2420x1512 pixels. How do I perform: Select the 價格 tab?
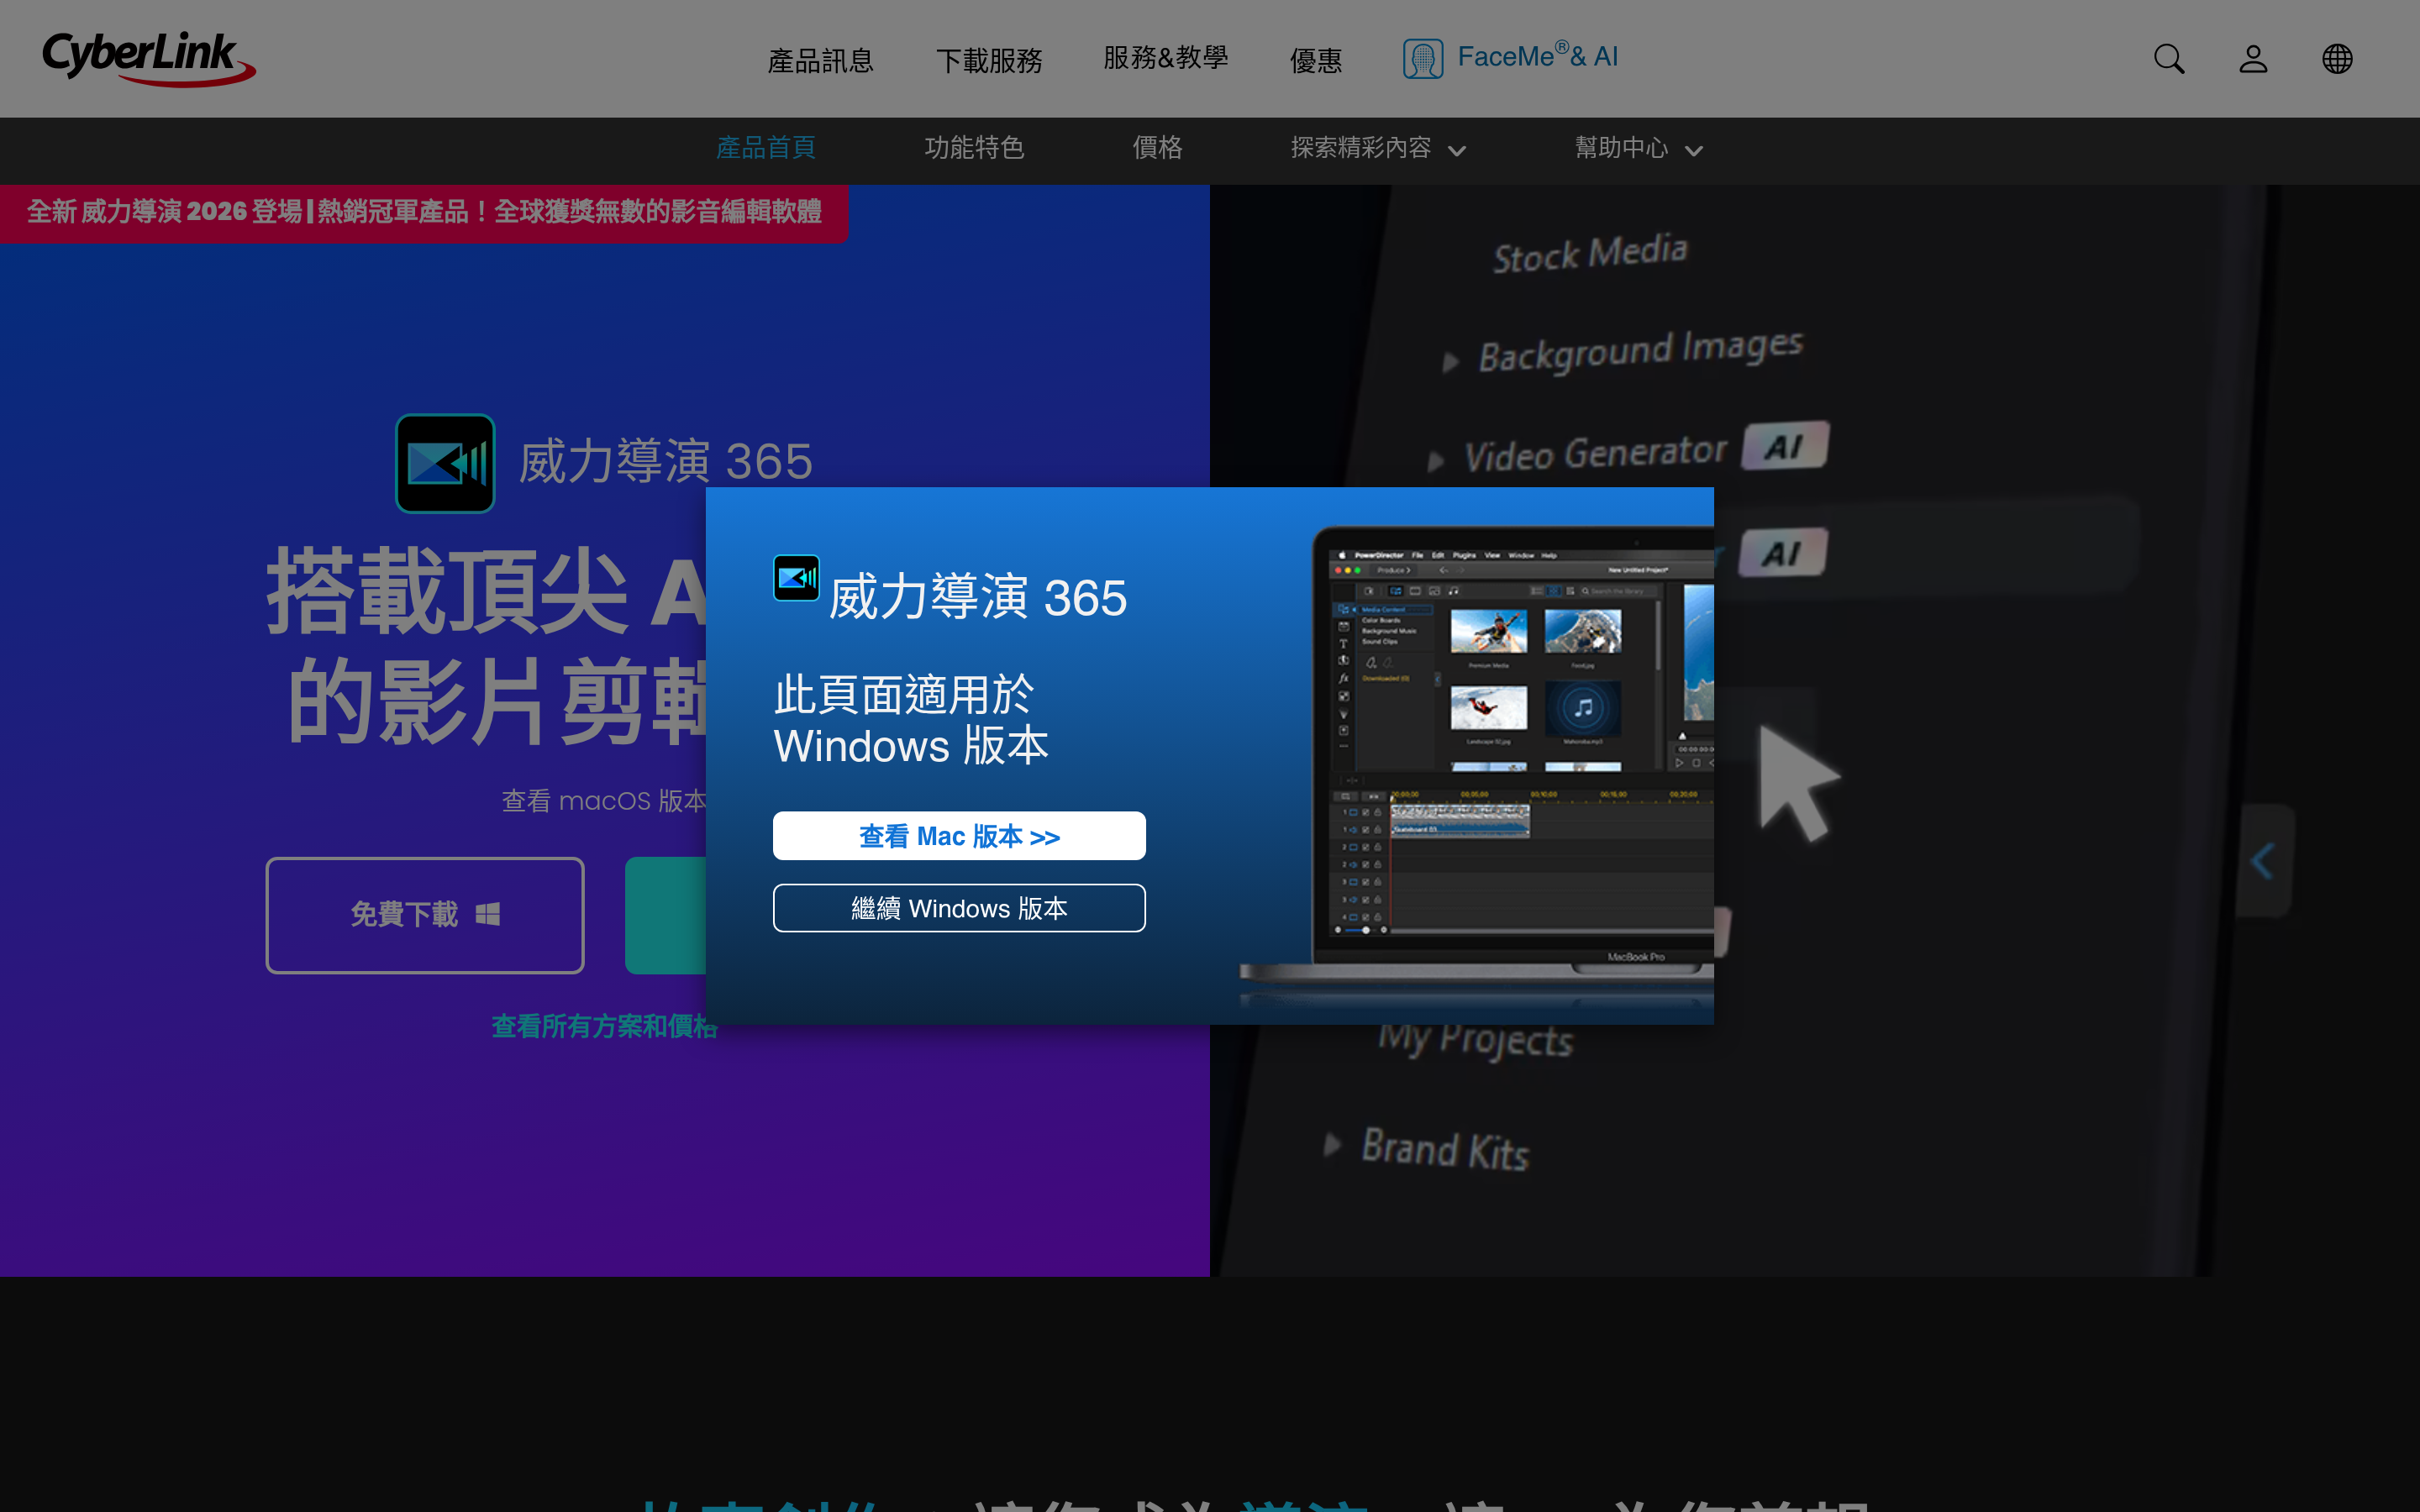(x=1157, y=148)
